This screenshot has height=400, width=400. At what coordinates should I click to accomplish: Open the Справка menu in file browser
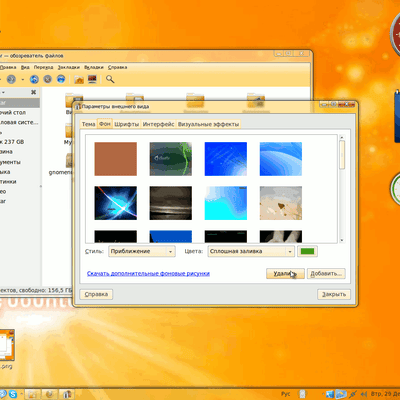click(x=117, y=67)
